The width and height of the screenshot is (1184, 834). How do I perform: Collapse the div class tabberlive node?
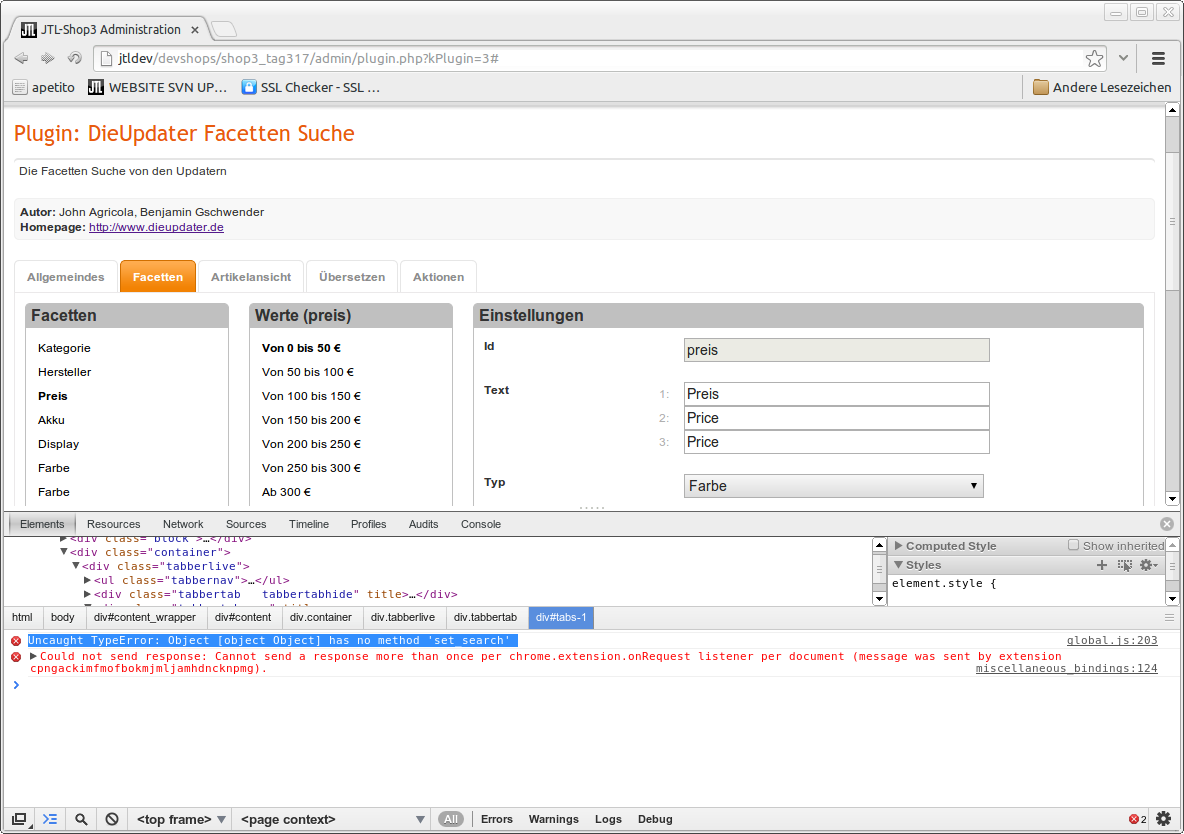click(76, 566)
